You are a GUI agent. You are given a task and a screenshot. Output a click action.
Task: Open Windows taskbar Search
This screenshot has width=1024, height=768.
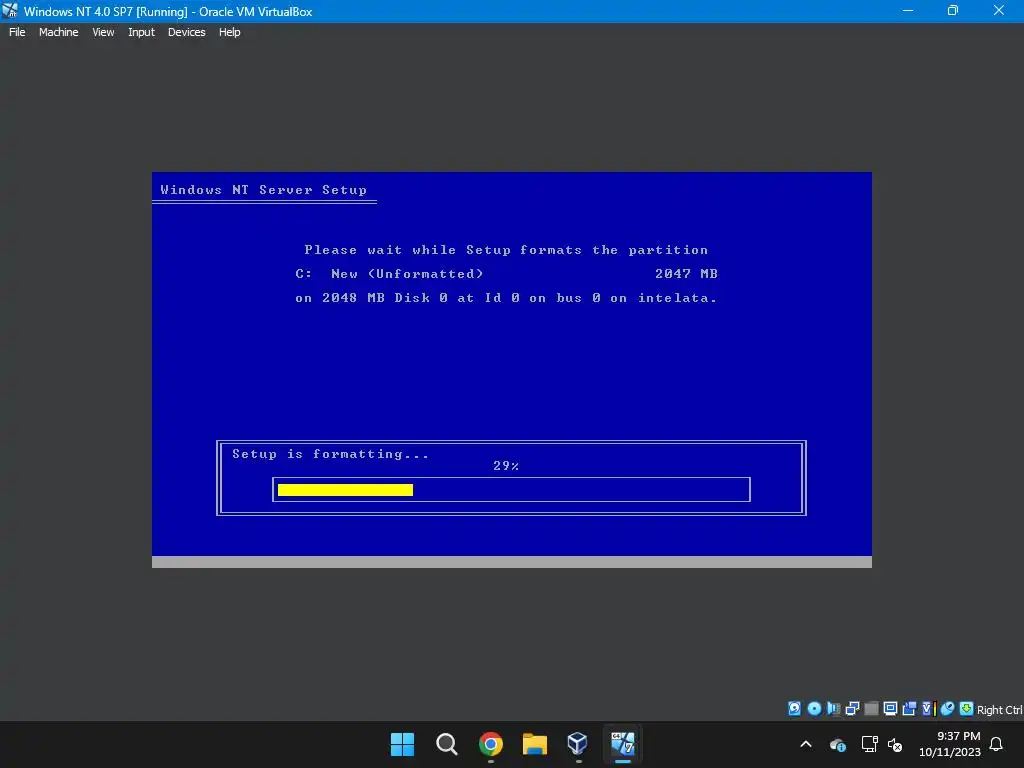(x=447, y=744)
